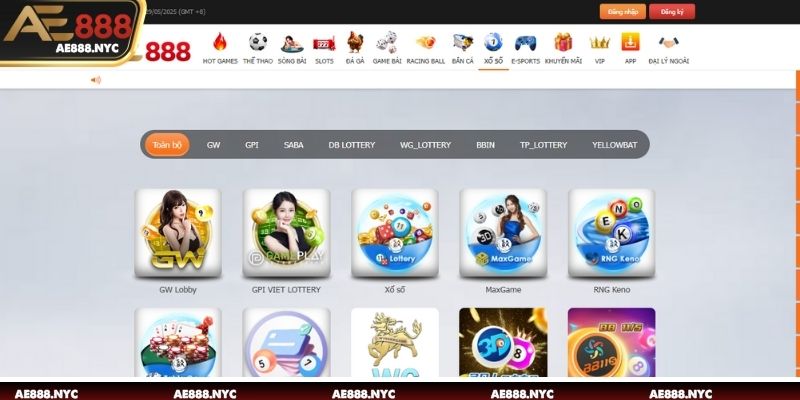The width and height of the screenshot is (800, 400).
Task: Open the Xổ số lottery game tile
Action: tap(394, 233)
